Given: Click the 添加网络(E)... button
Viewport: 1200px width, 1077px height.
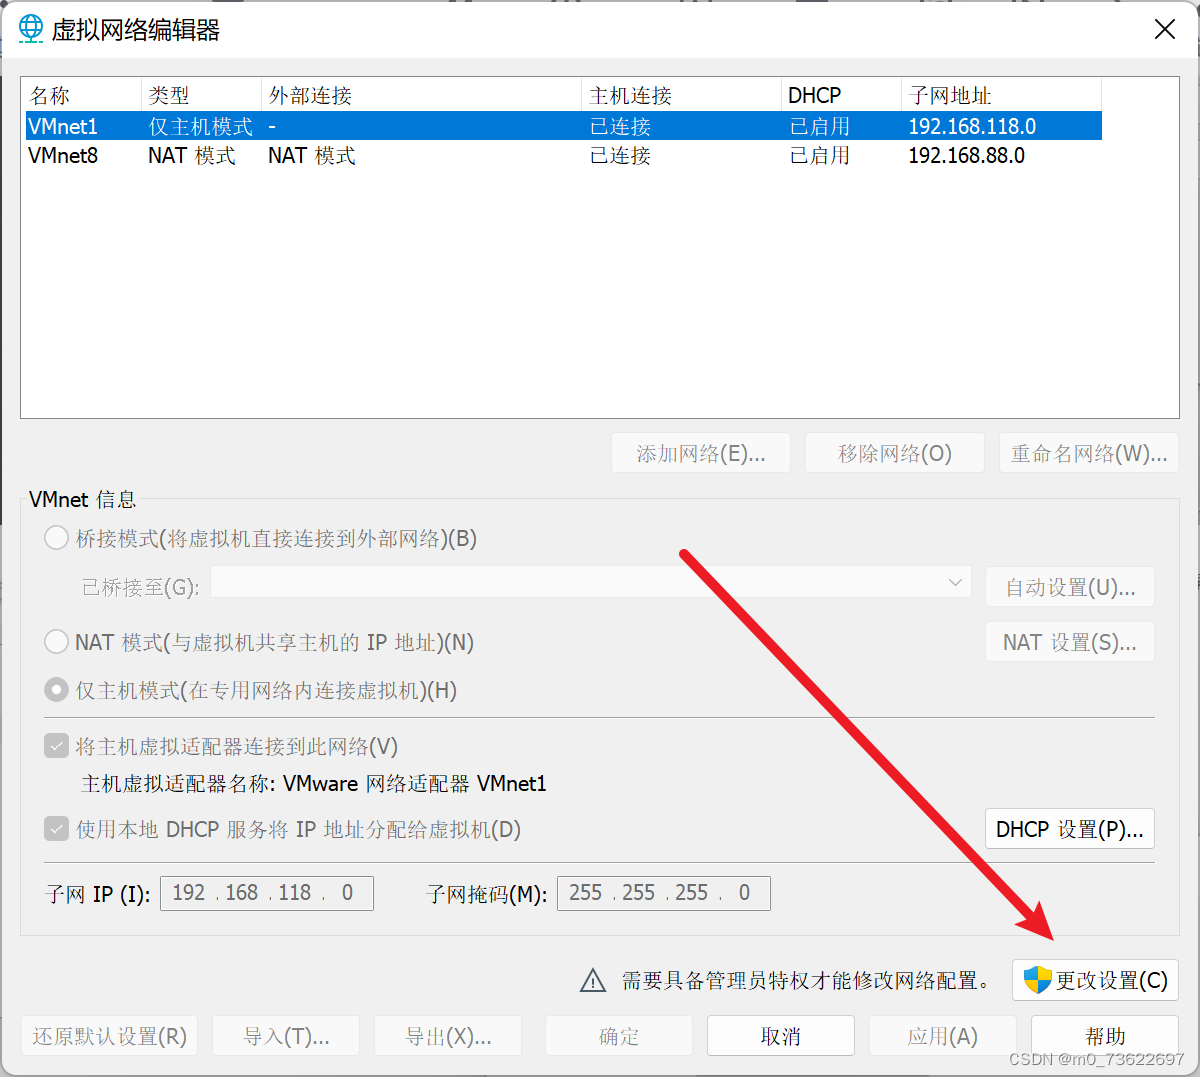Looking at the screenshot, I should (x=701, y=453).
